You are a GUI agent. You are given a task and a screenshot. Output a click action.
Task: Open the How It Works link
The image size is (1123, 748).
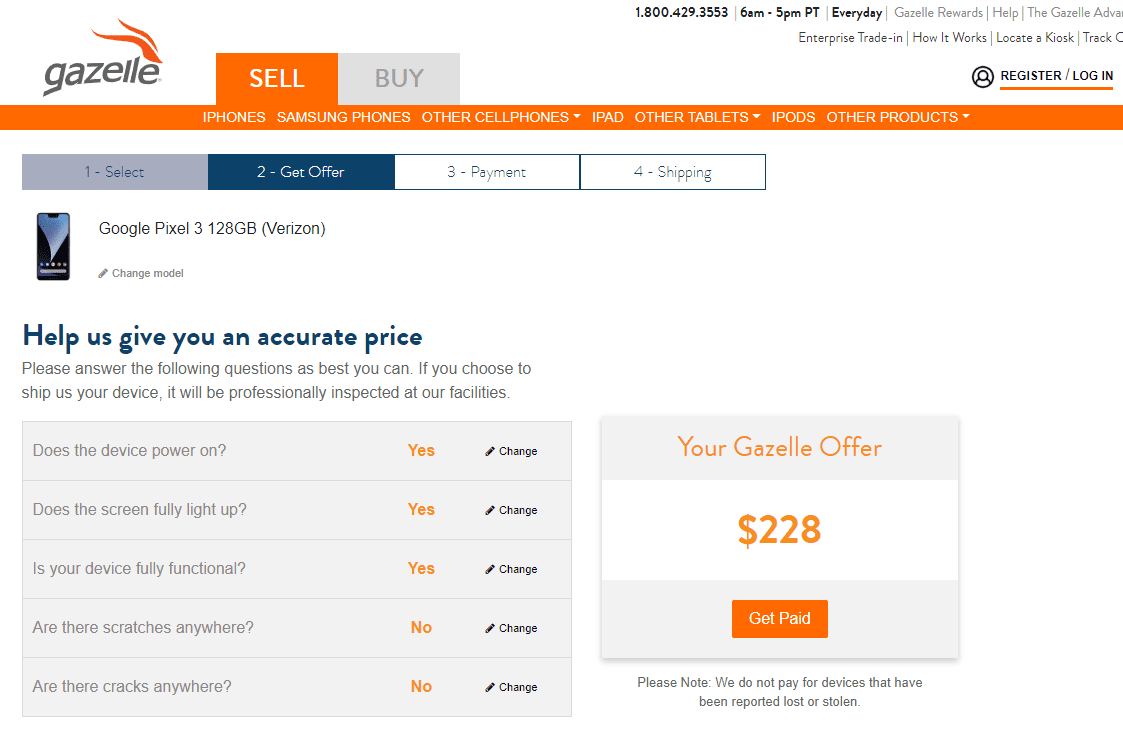point(949,38)
